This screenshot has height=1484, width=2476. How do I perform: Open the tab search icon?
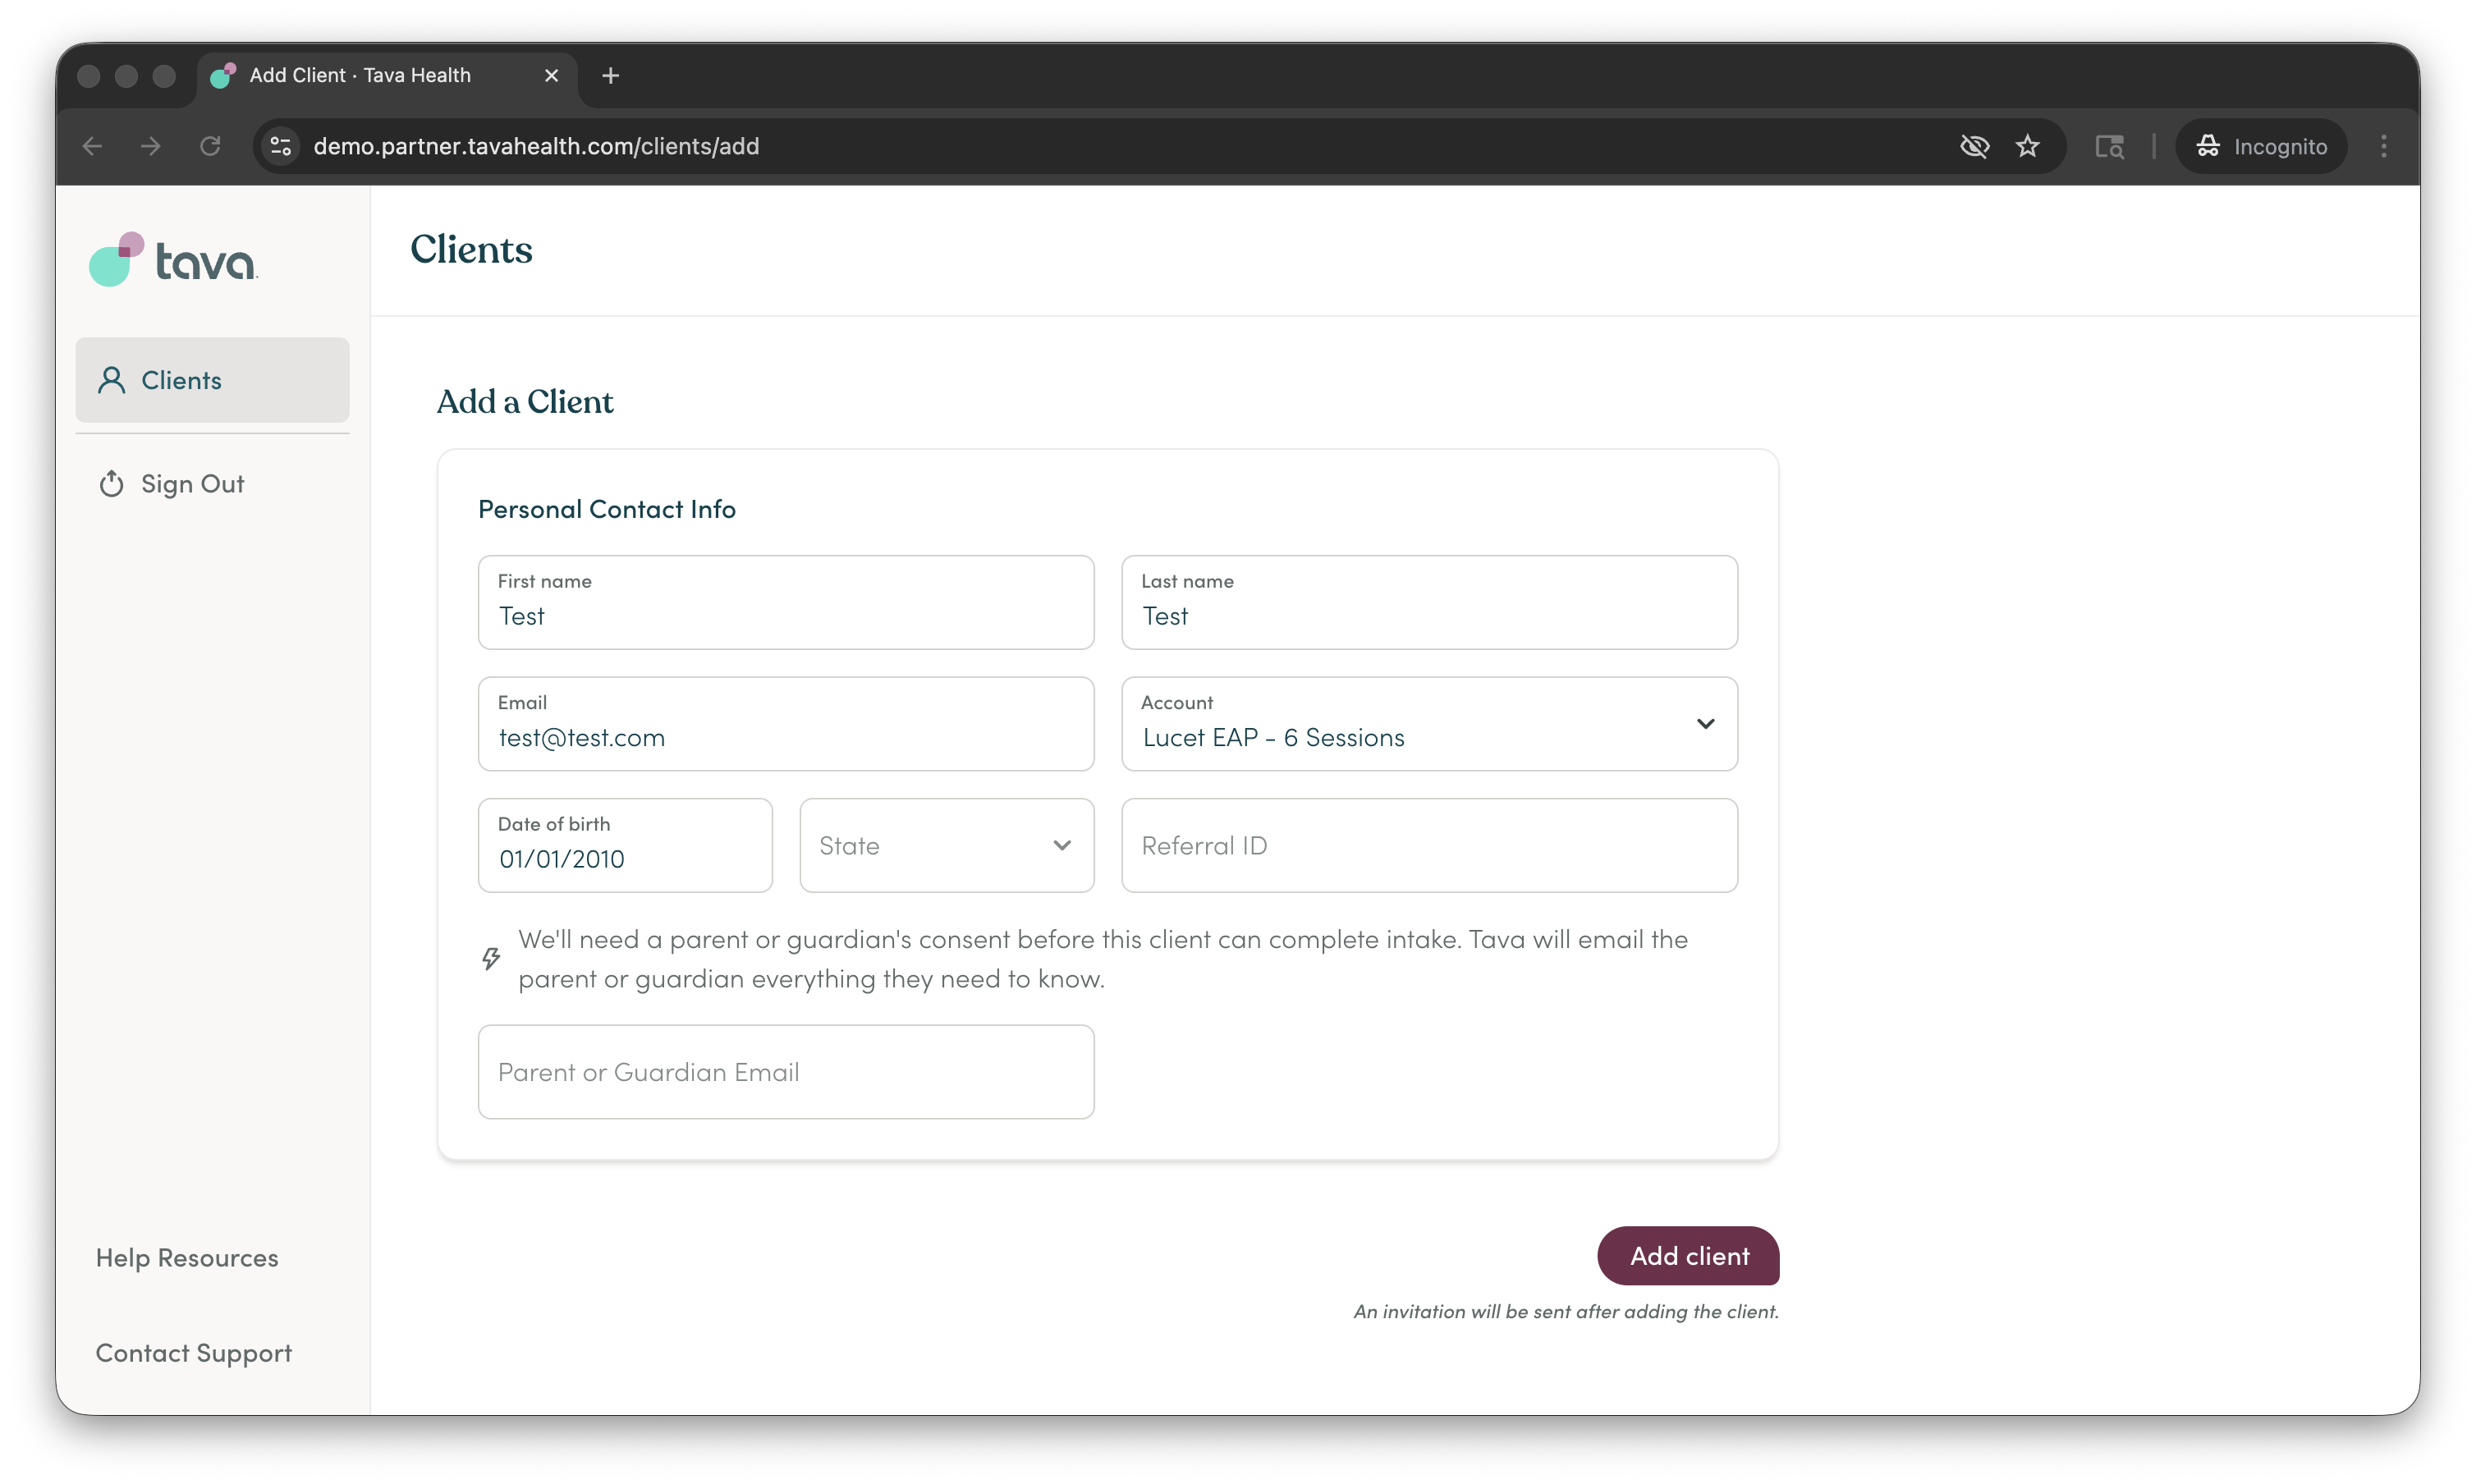(x=2109, y=146)
